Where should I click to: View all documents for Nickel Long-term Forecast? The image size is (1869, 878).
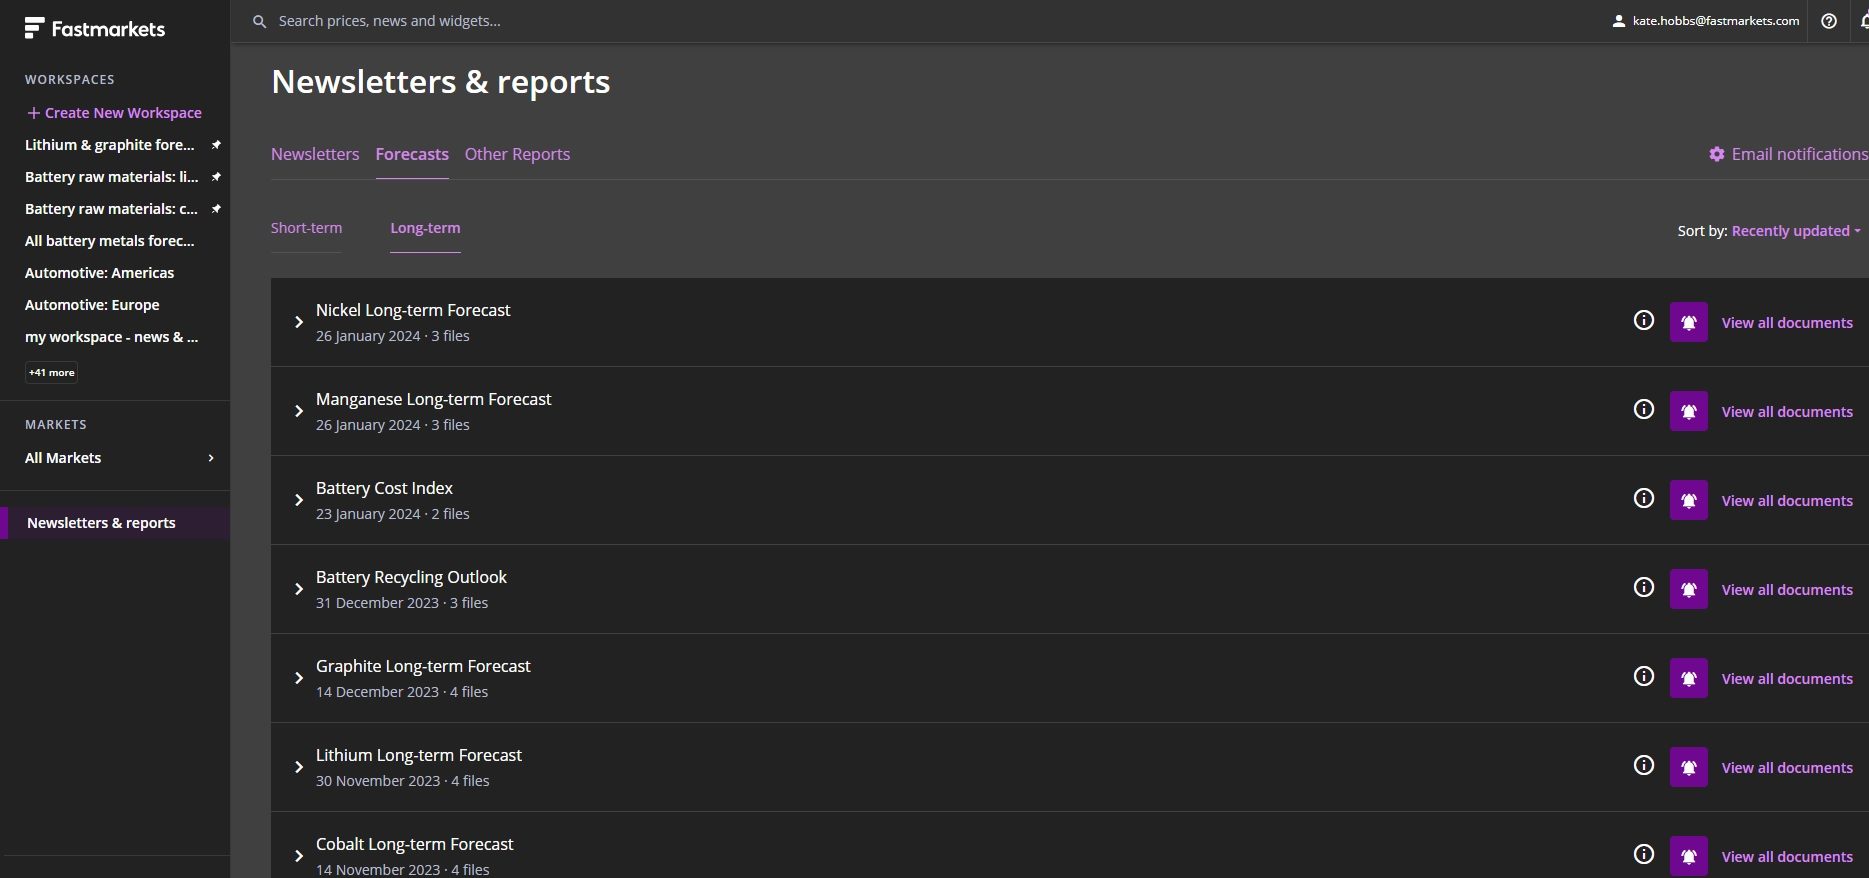pos(1787,323)
